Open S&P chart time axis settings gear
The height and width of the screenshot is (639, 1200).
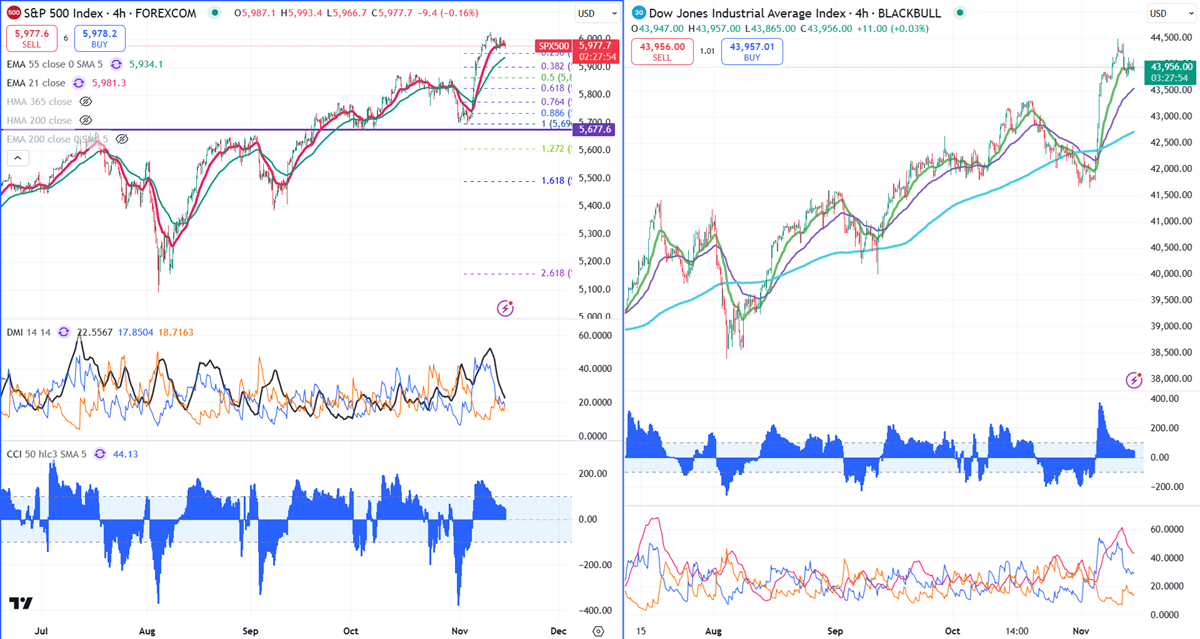pyautogui.click(x=598, y=631)
